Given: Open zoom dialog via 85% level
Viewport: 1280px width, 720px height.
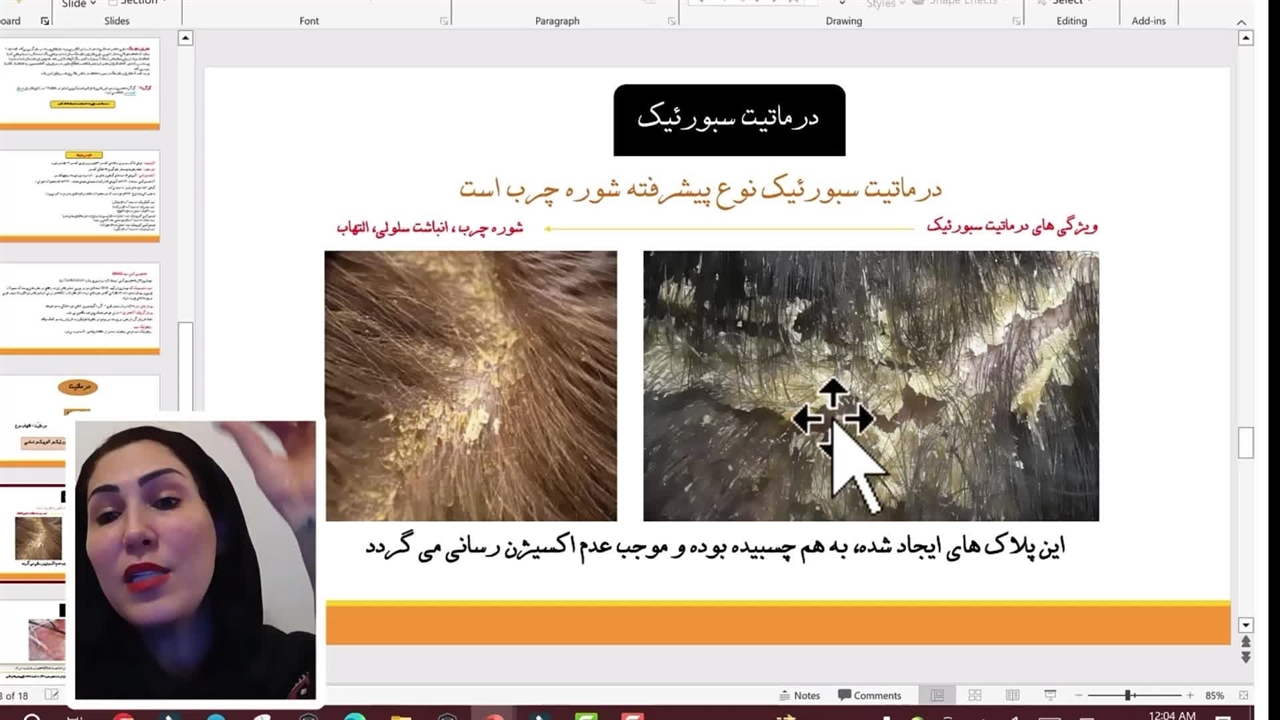Looking at the screenshot, I should click(1214, 695).
